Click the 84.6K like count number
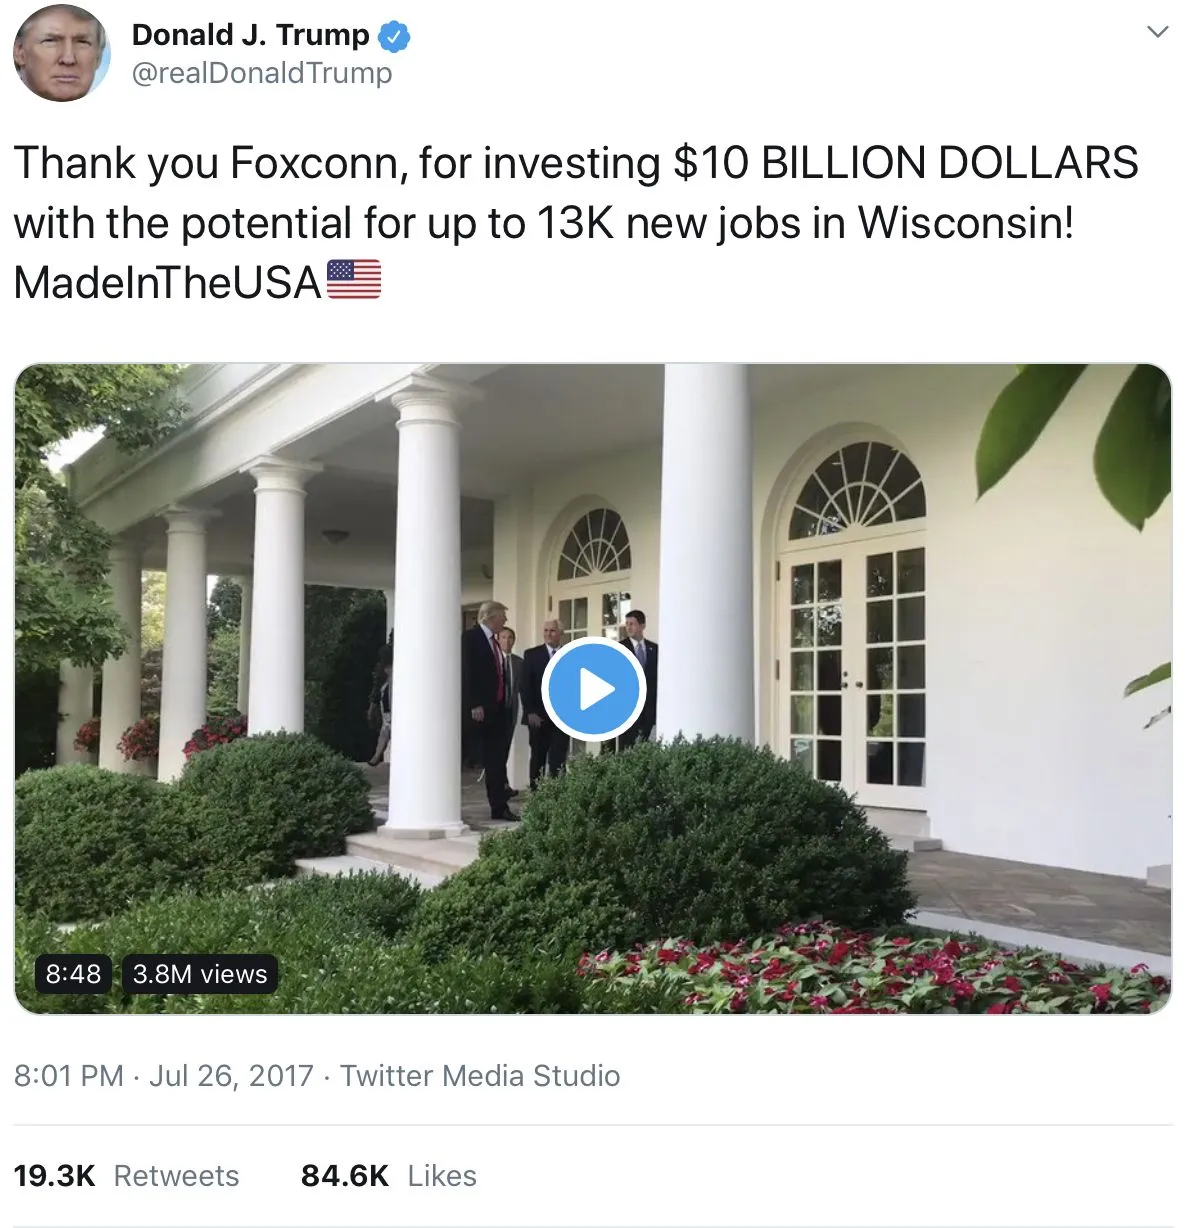 coord(344,1176)
